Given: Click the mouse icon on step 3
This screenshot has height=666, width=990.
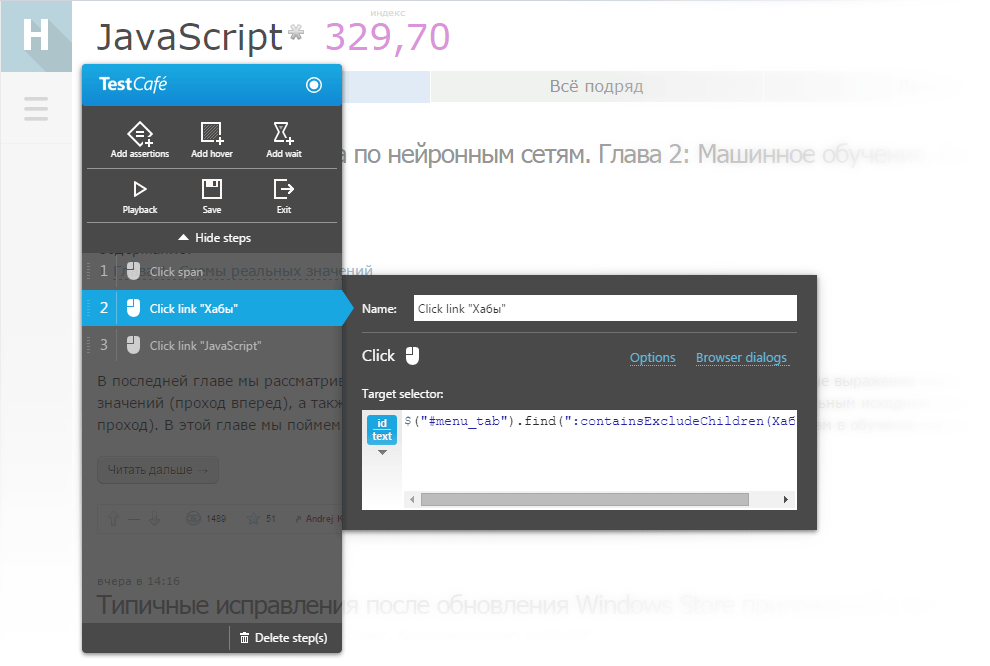Looking at the screenshot, I should point(133,345).
